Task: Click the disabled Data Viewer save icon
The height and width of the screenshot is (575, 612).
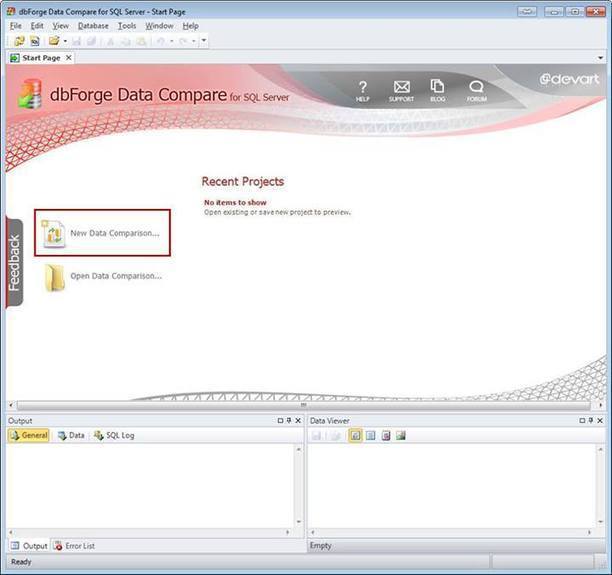Action: tap(317, 435)
